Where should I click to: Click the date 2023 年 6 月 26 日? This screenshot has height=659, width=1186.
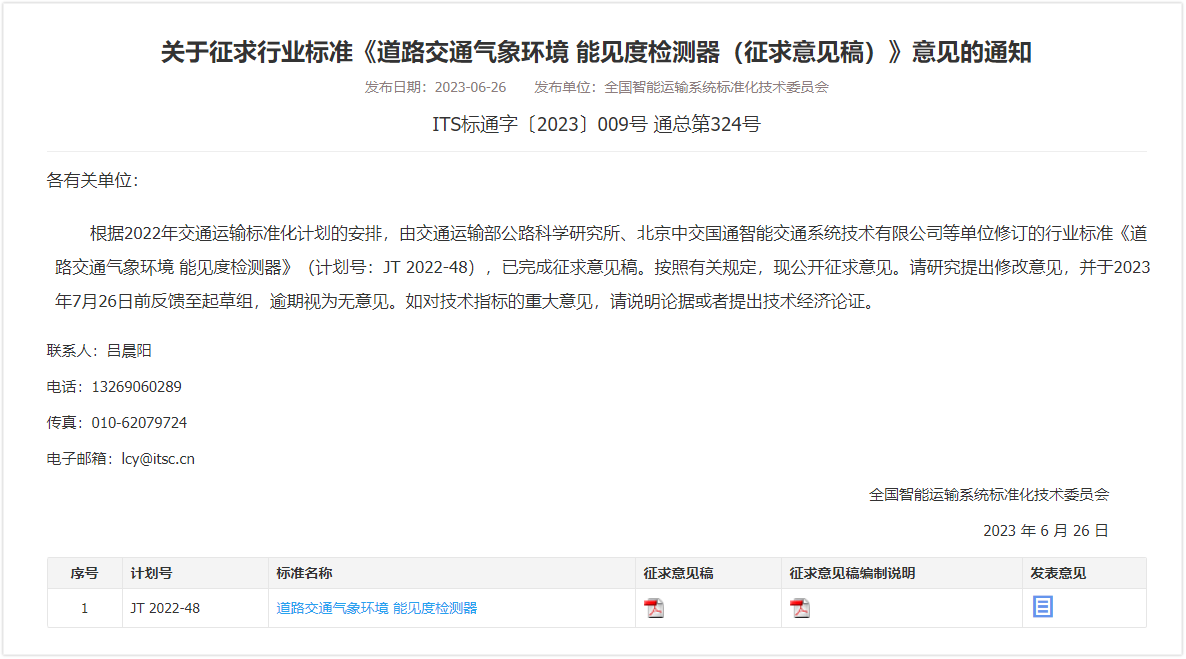[1045, 530]
